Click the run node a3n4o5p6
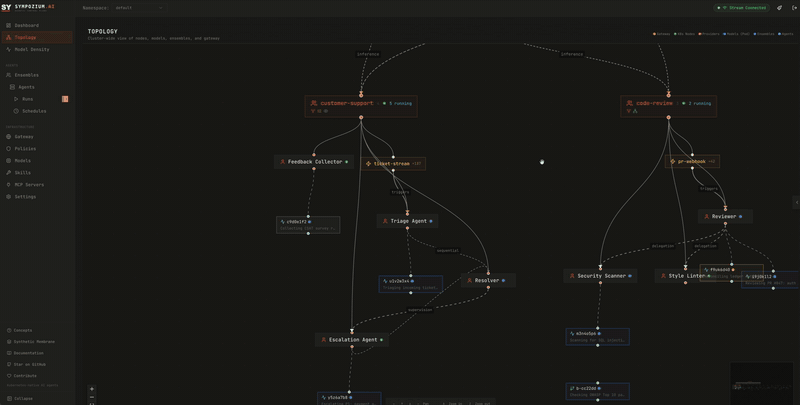Image resolution: width=800 pixels, height=405 pixels. [x=597, y=337]
